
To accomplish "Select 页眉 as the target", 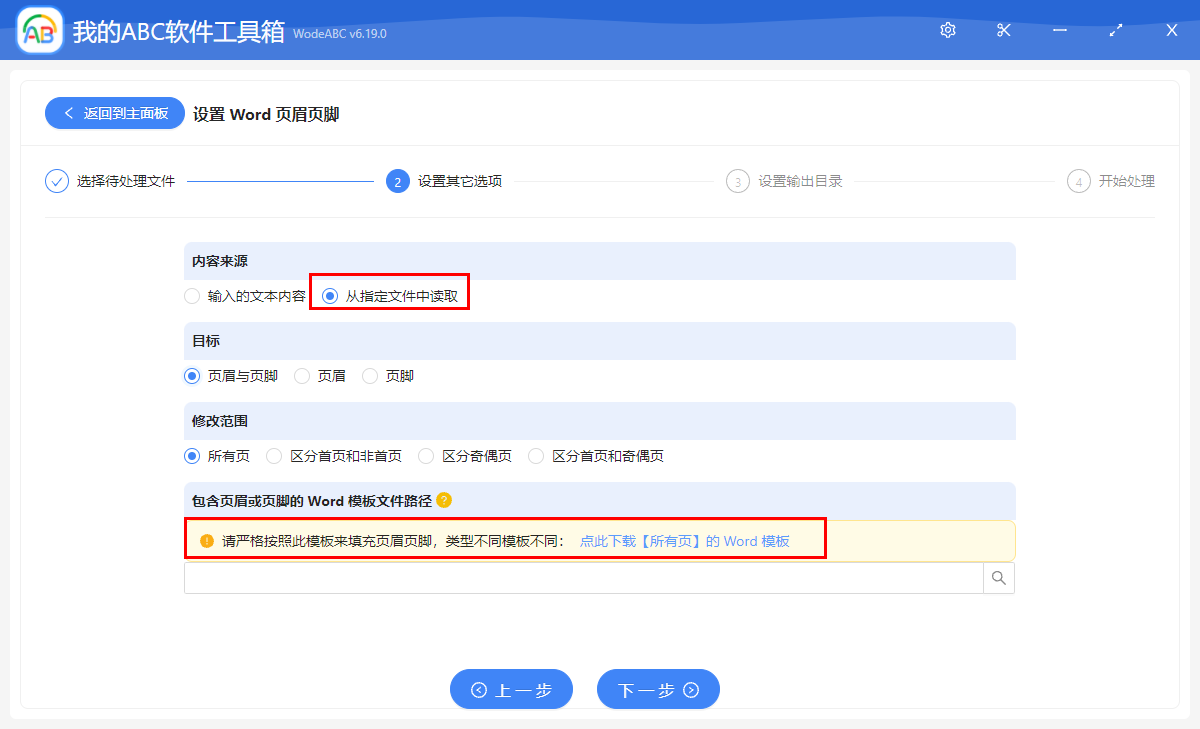I will pyautogui.click(x=301, y=375).
